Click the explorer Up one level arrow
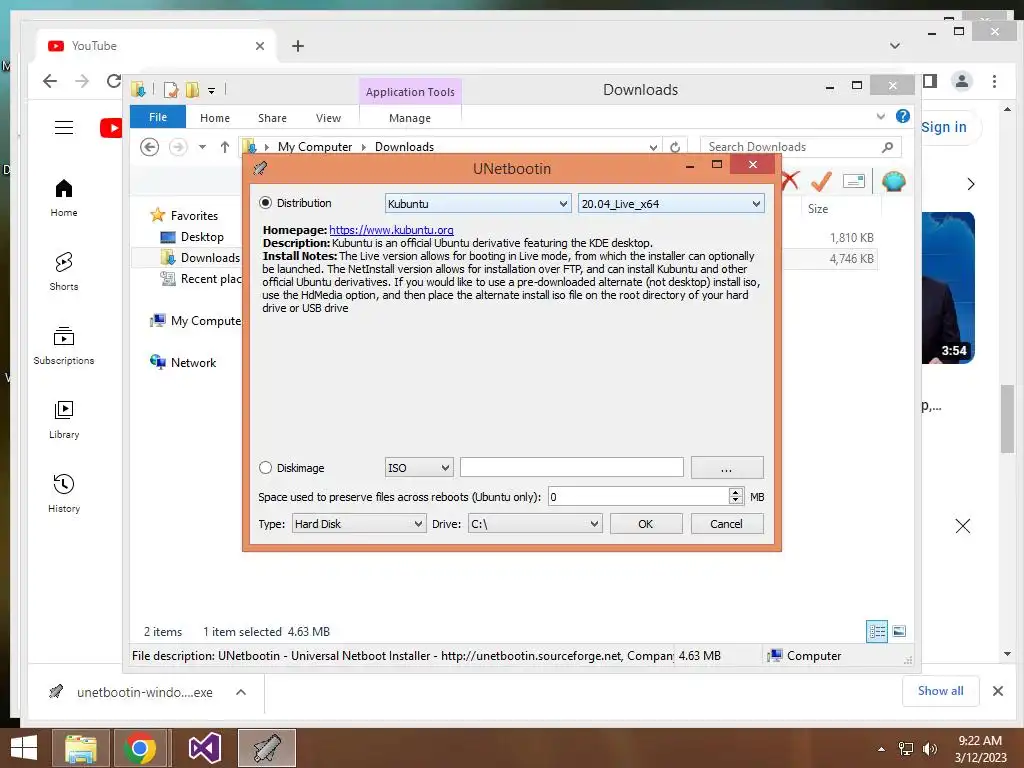The width and height of the screenshot is (1024, 768). 225,147
